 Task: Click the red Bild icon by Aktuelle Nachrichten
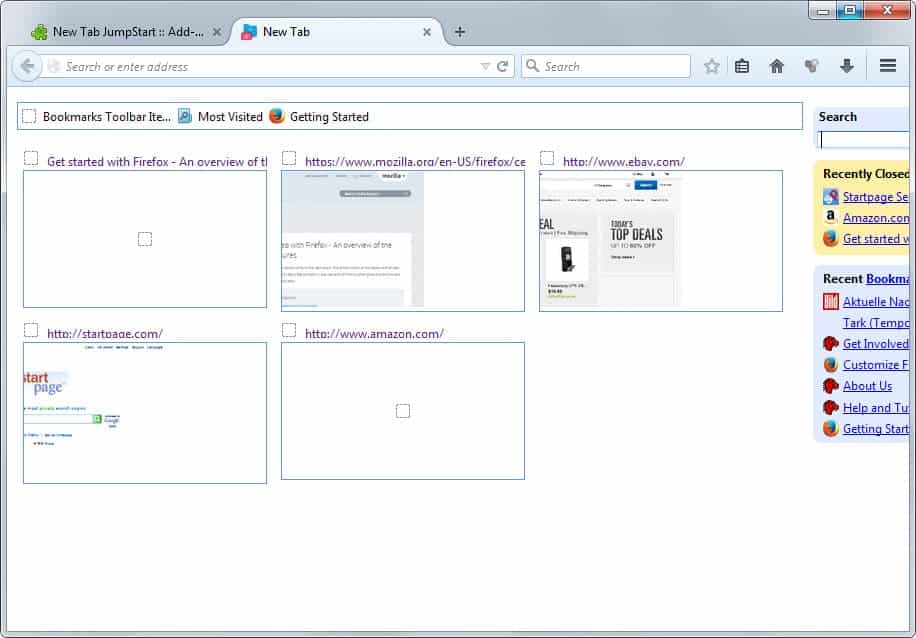click(x=831, y=301)
